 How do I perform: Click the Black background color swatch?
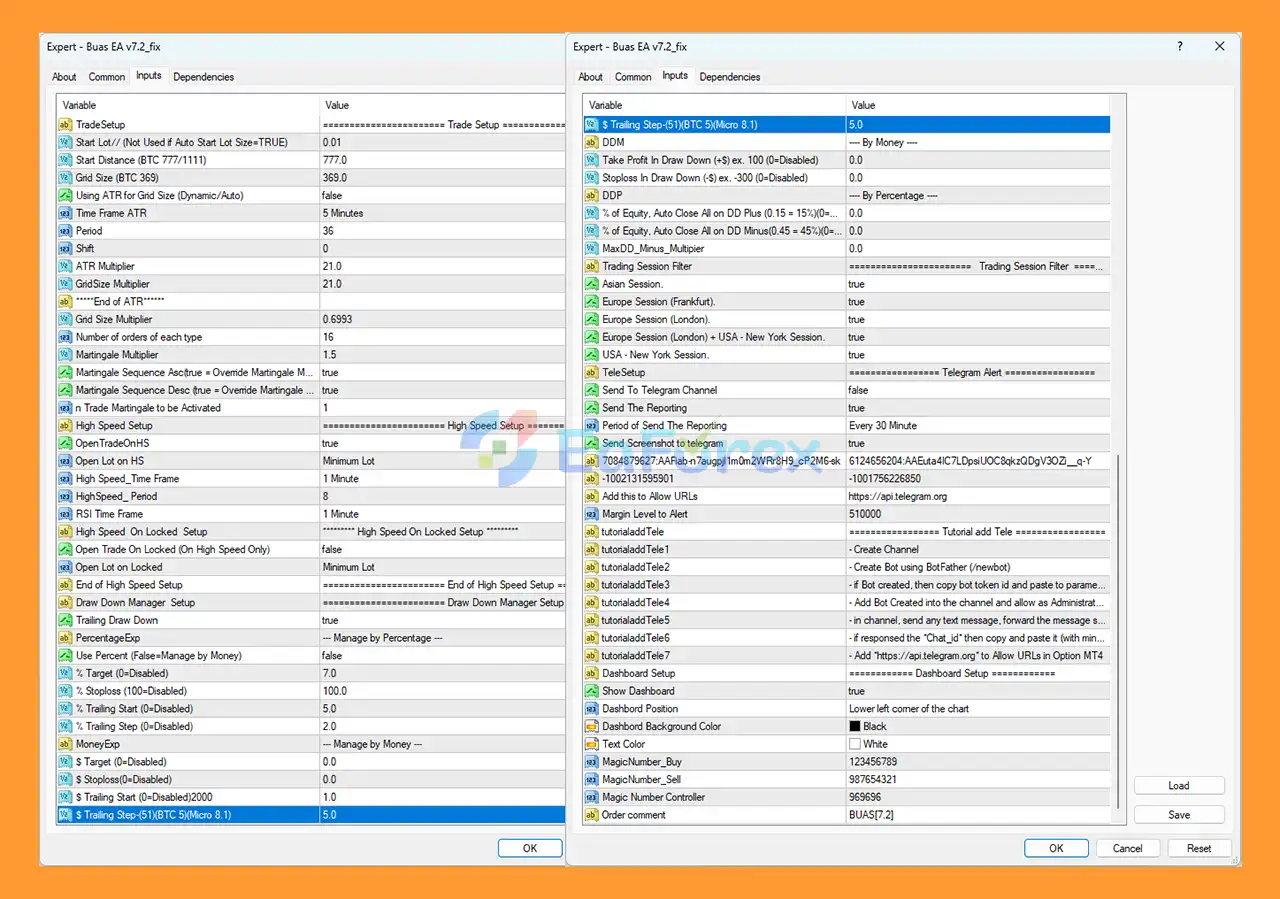[854, 727]
